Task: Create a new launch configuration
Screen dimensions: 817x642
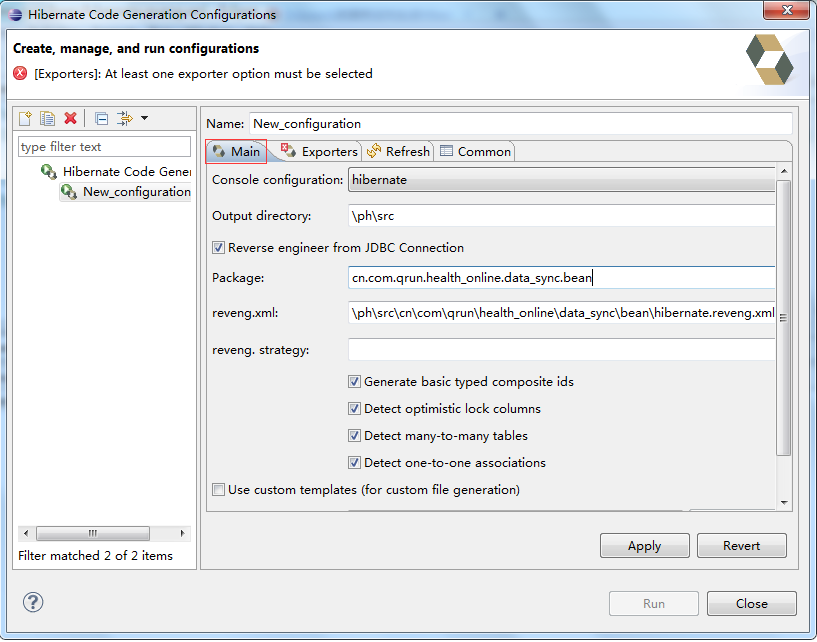Action: click(x=25, y=118)
